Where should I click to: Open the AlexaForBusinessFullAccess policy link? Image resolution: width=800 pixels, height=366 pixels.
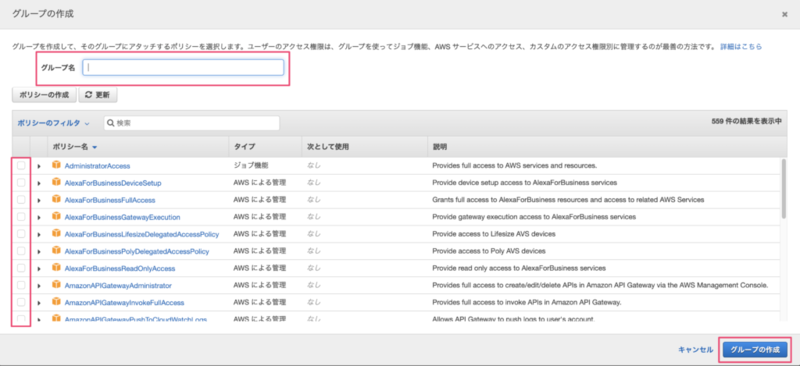pos(110,200)
